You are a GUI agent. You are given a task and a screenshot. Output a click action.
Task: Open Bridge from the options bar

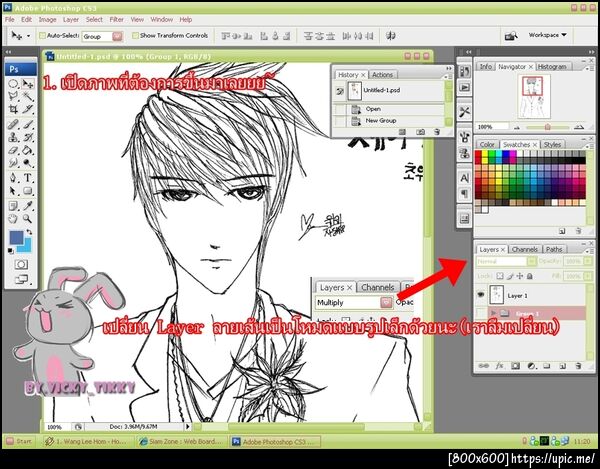tap(511, 36)
